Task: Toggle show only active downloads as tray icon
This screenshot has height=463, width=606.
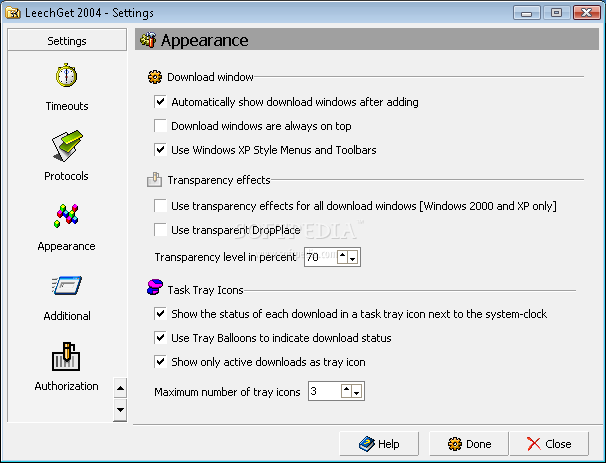Action: click(160, 362)
